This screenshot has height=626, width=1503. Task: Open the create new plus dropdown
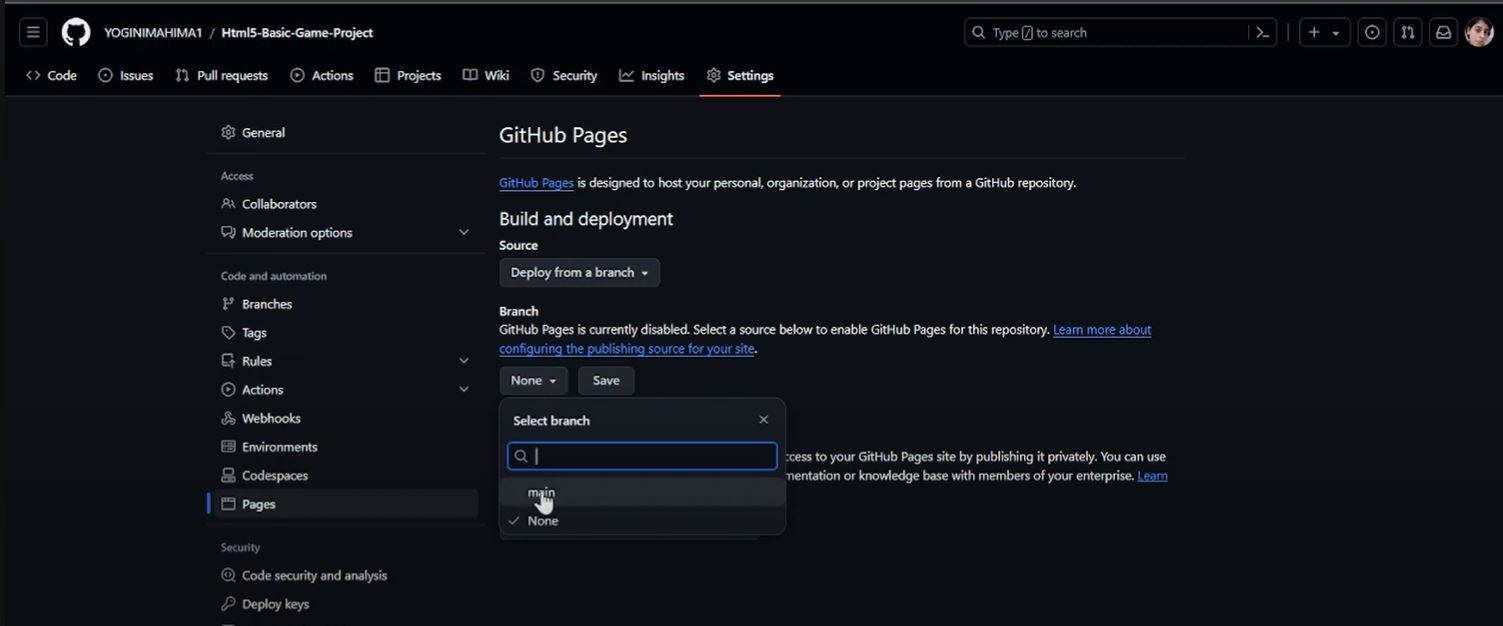tap(1324, 32)
